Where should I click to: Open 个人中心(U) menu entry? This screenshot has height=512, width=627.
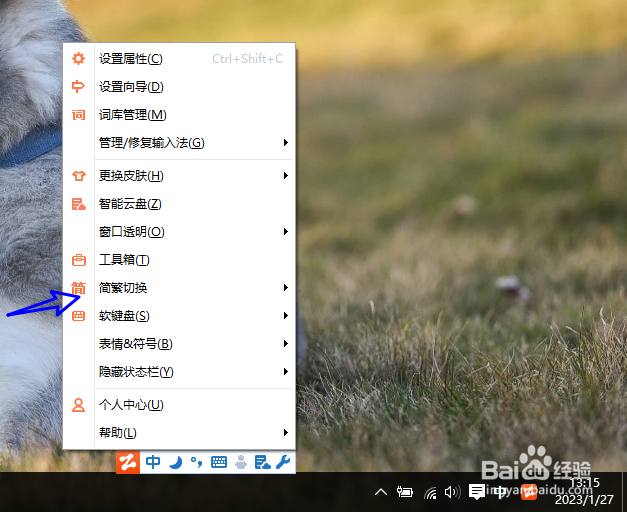pos(179,405)
